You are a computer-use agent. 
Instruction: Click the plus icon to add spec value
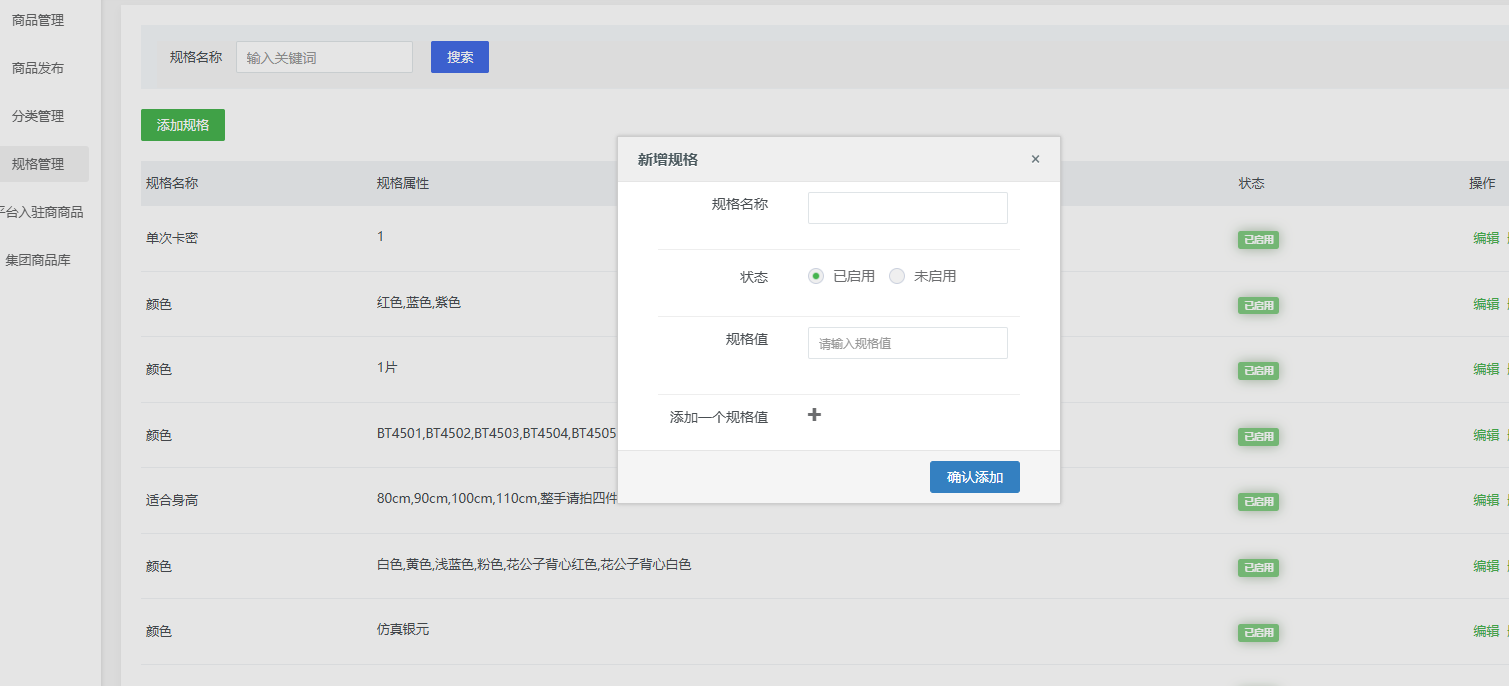click(x=814, y=415)
